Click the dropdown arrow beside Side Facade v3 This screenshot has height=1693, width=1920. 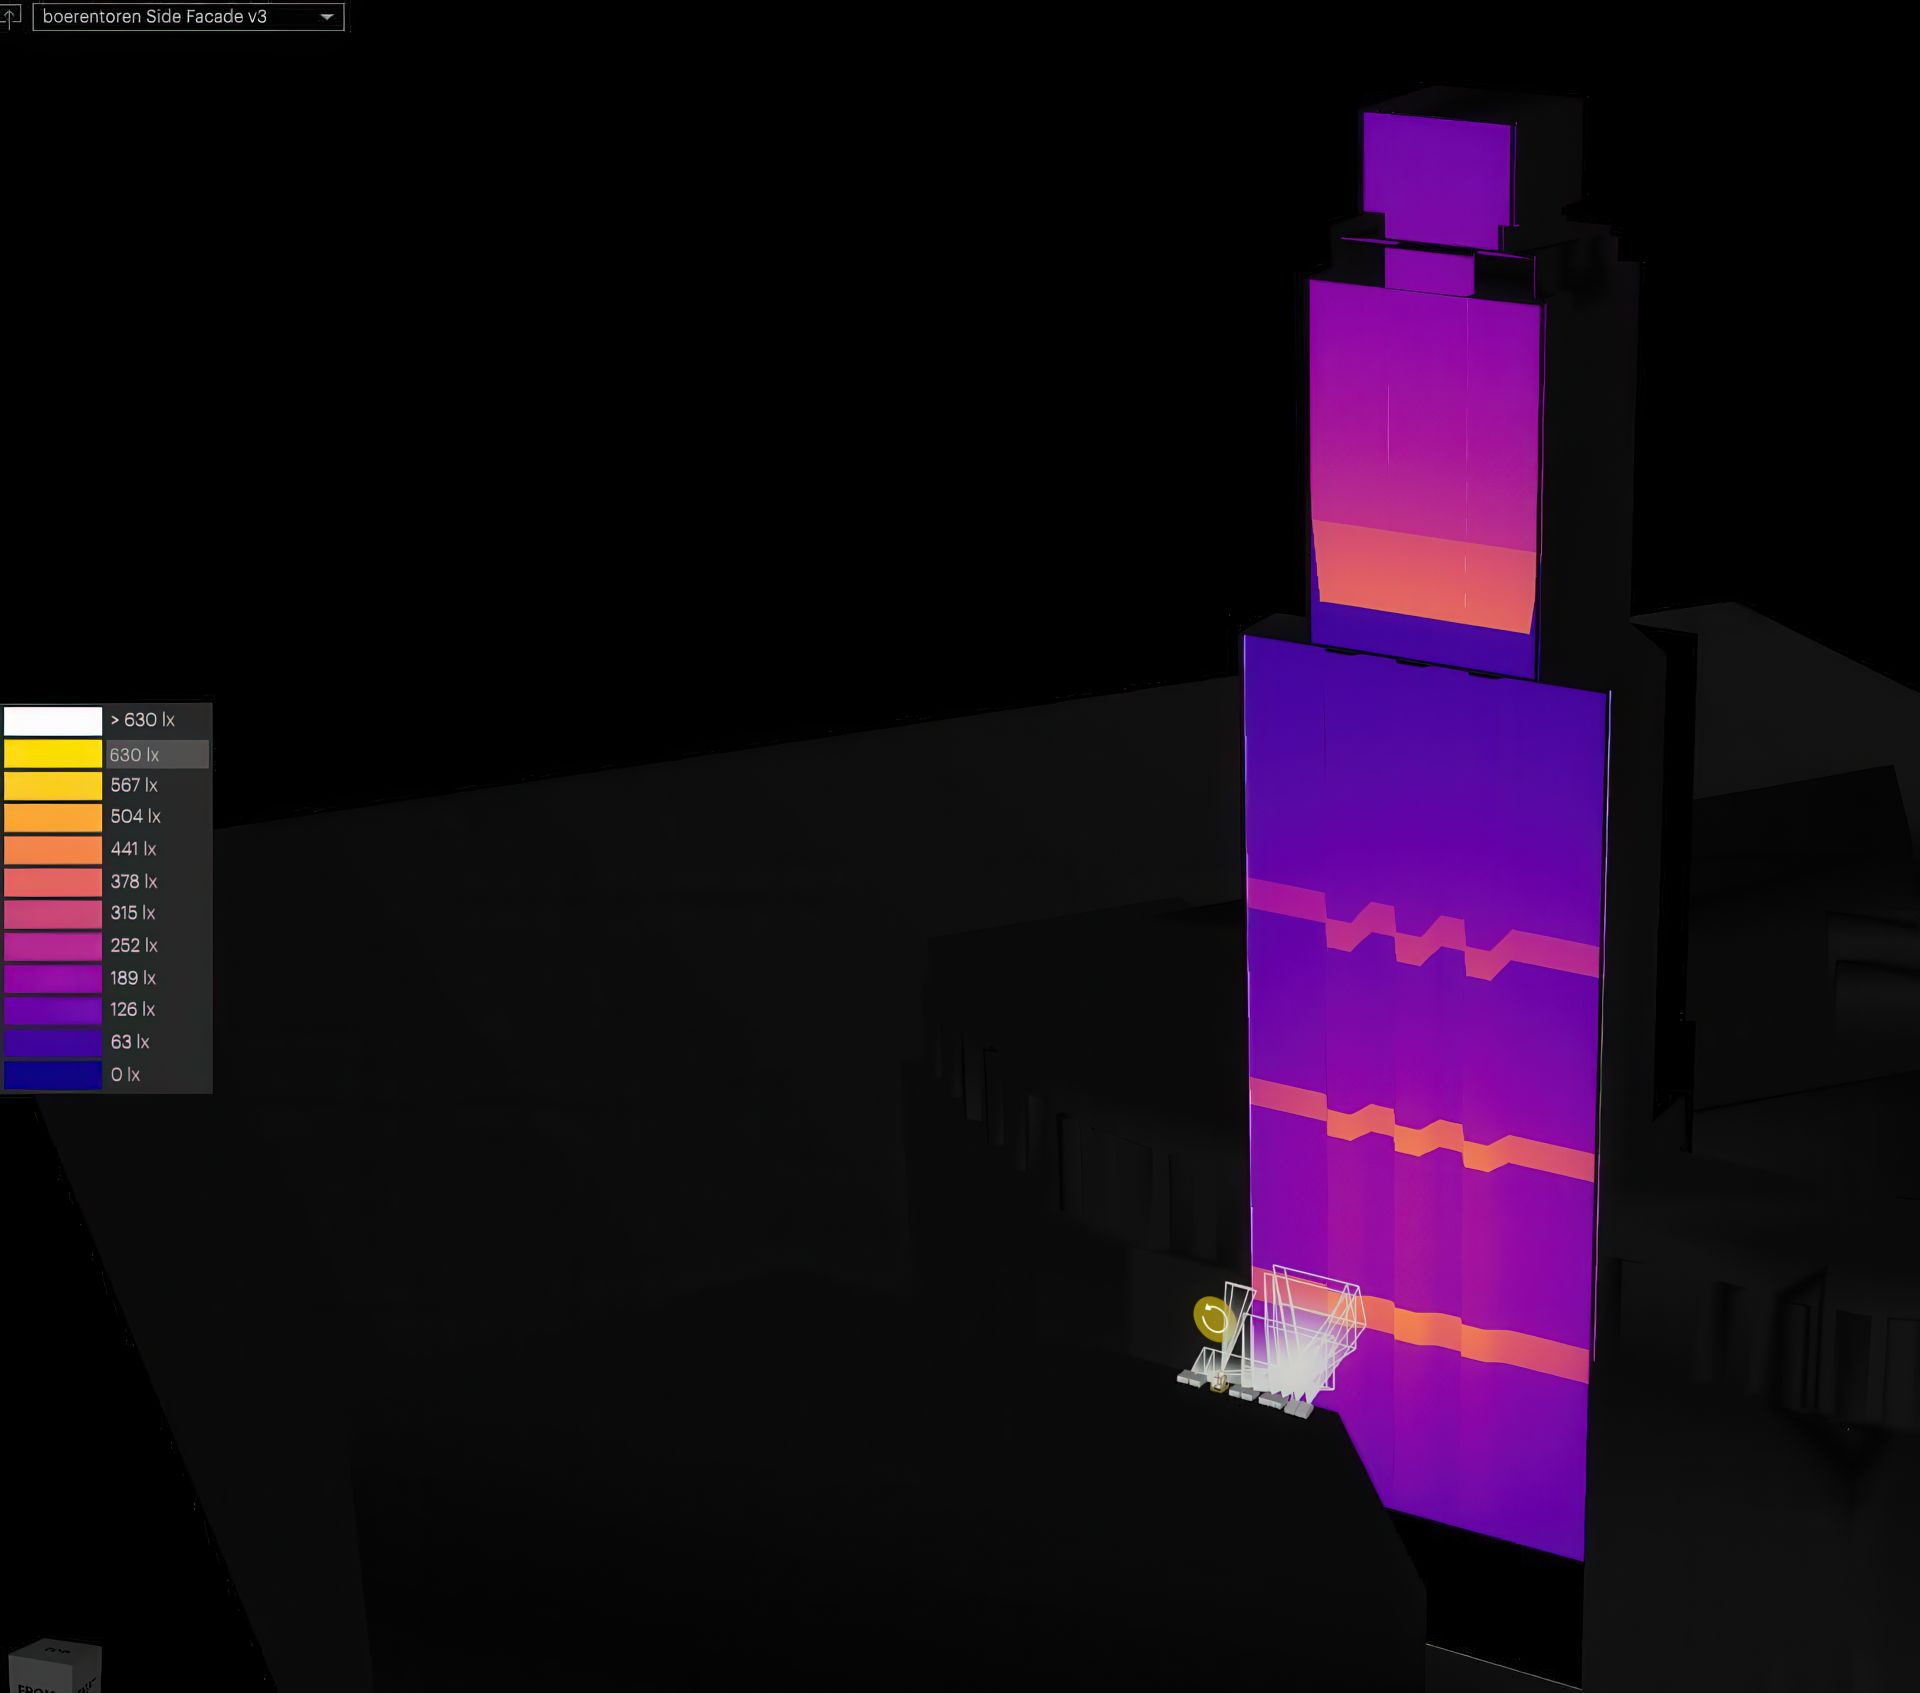click(x=327, y=17)
